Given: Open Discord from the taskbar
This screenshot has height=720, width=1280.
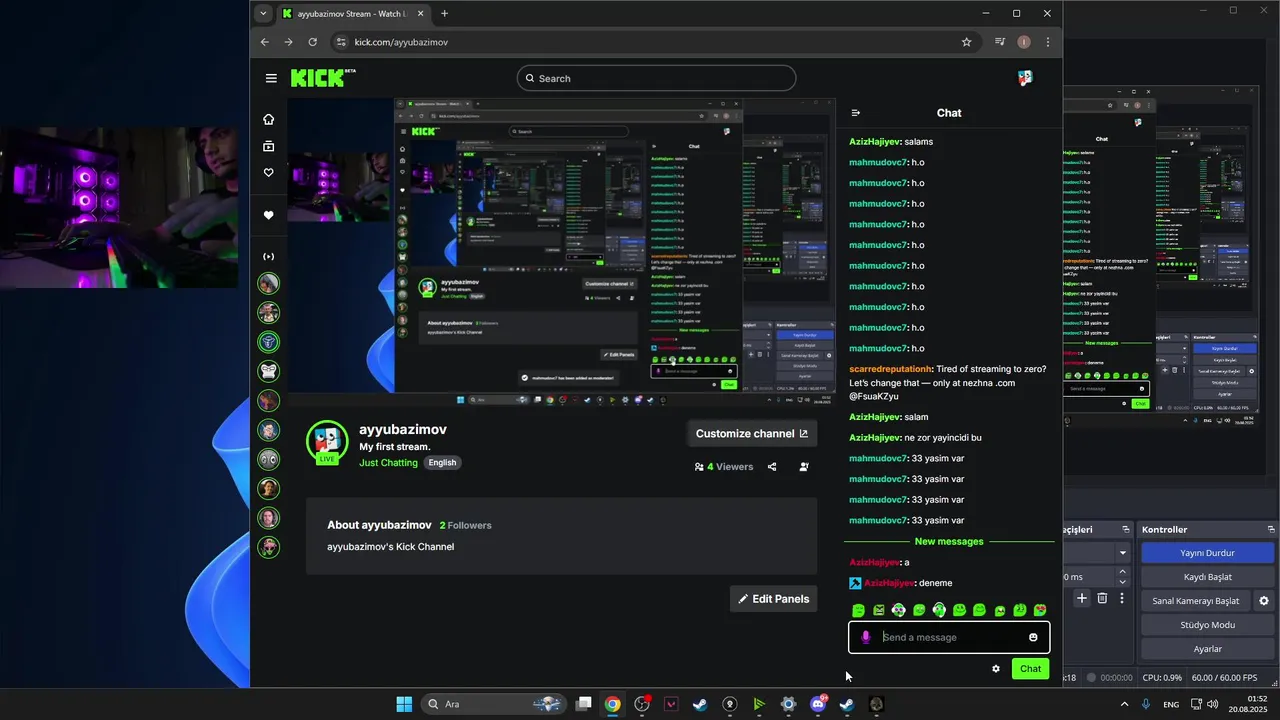Looking at the screenshot, I should (x=817, y=704).
